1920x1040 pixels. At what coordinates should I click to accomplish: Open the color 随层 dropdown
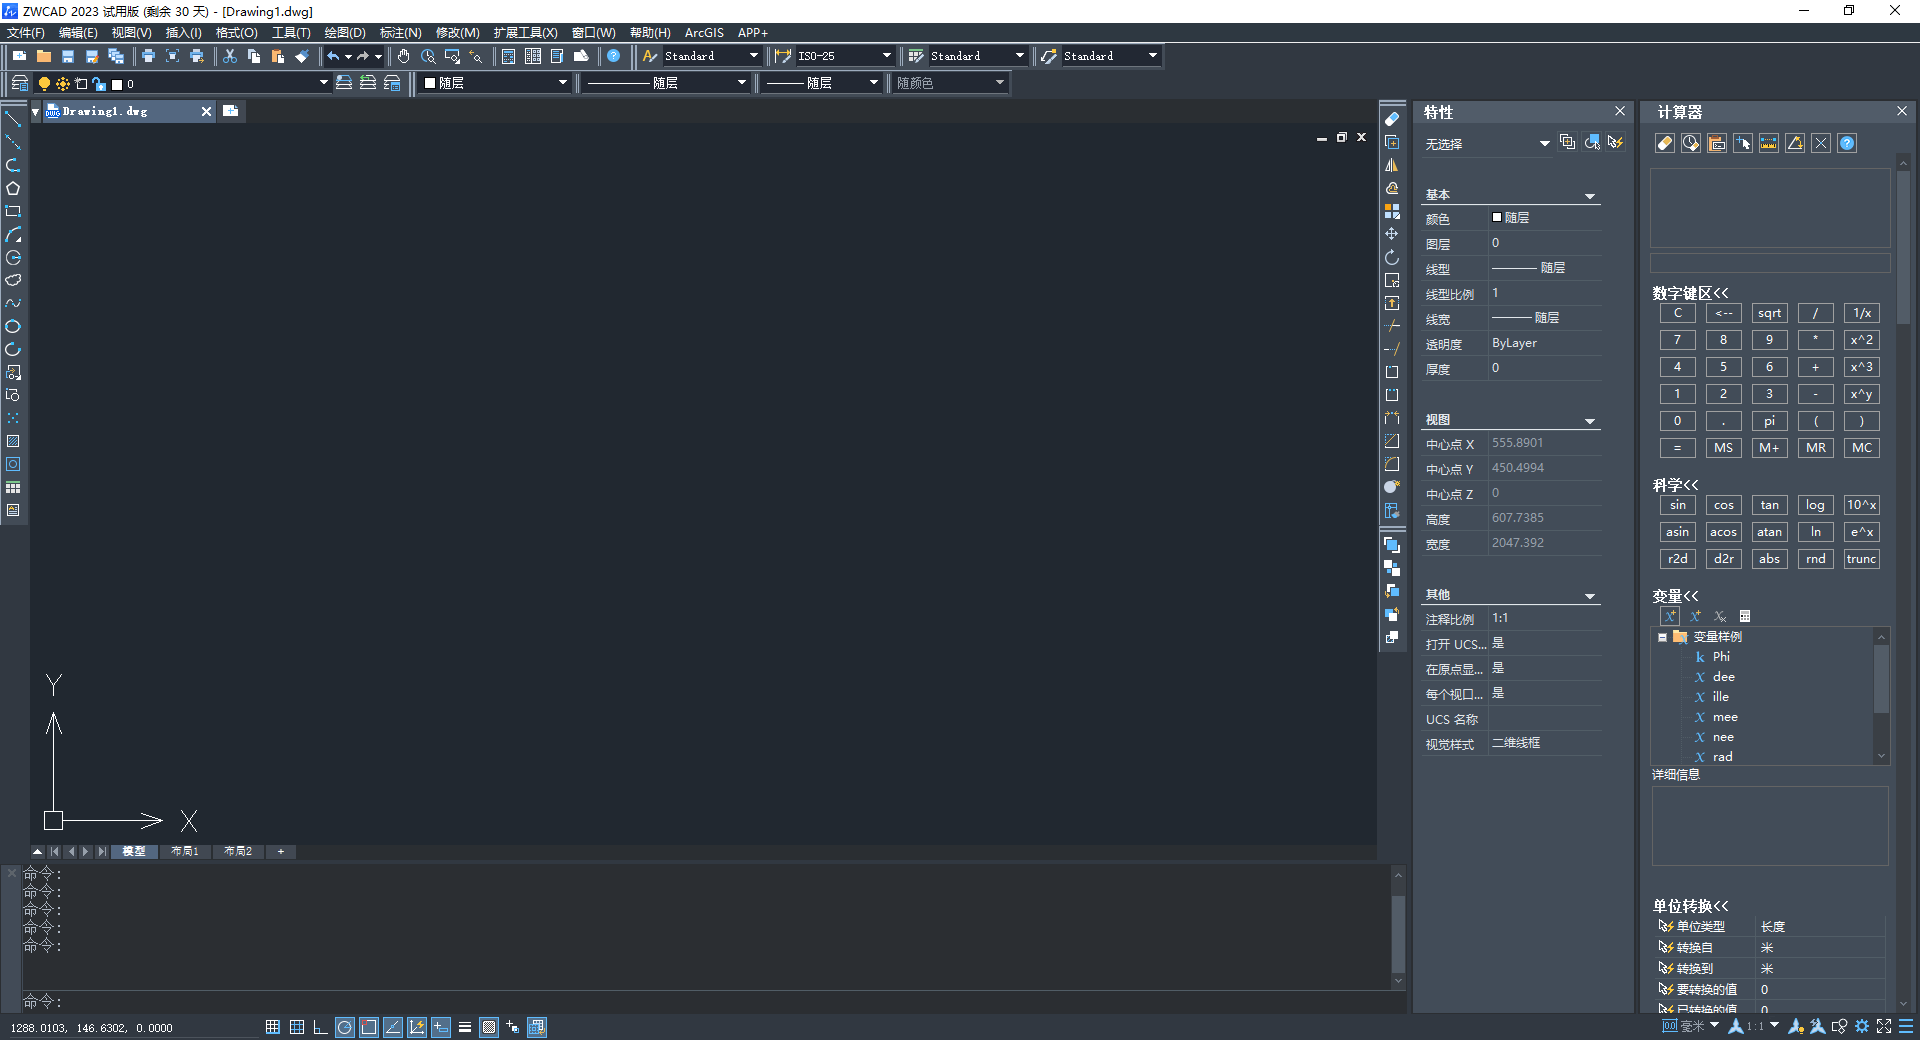tap(562, 83)
